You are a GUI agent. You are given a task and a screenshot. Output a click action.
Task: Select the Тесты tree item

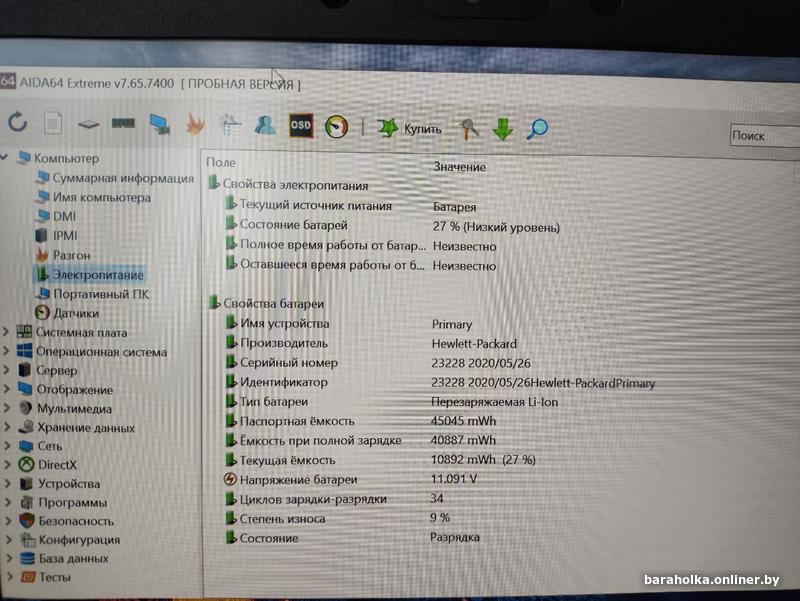click(46, 577)
